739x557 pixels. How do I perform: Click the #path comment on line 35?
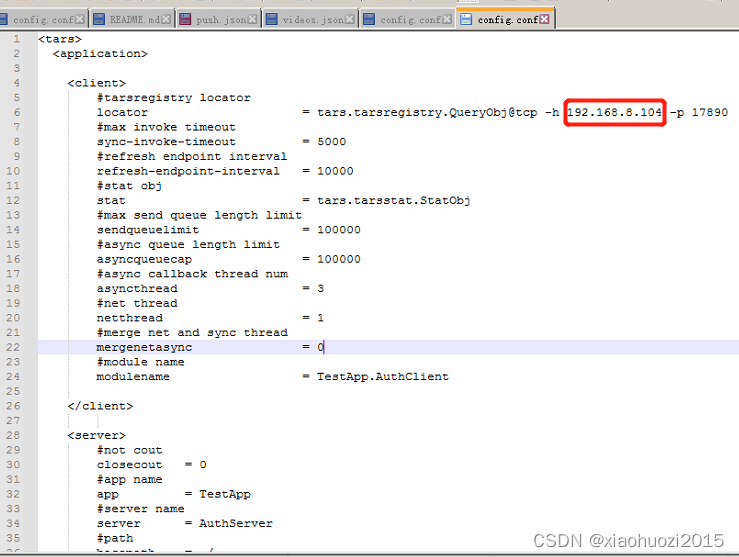(115, 538)
